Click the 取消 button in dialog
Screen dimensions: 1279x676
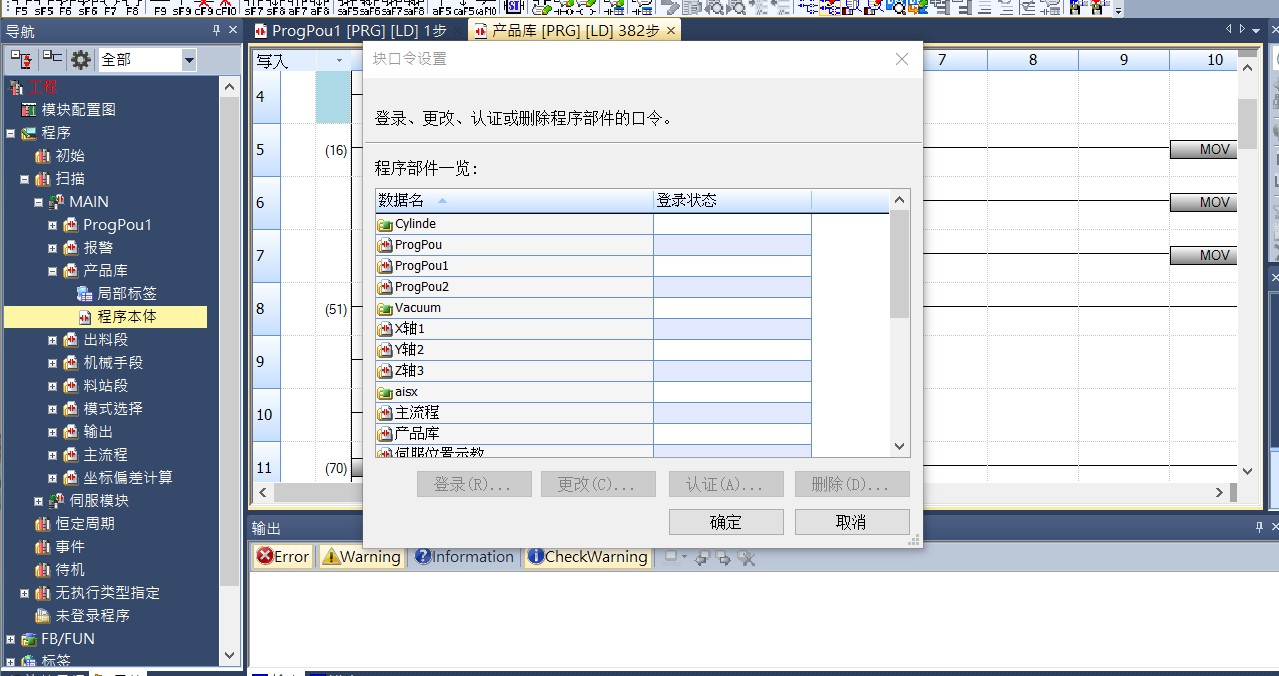(x=851, y=522)
